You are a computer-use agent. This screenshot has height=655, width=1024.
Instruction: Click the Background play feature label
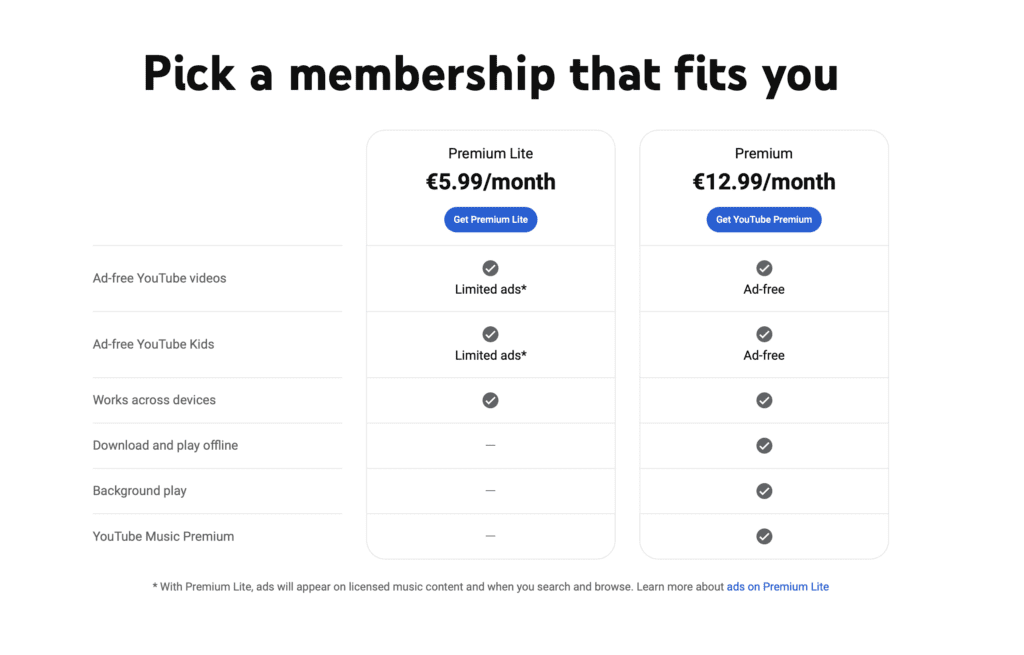click(140, 490)
